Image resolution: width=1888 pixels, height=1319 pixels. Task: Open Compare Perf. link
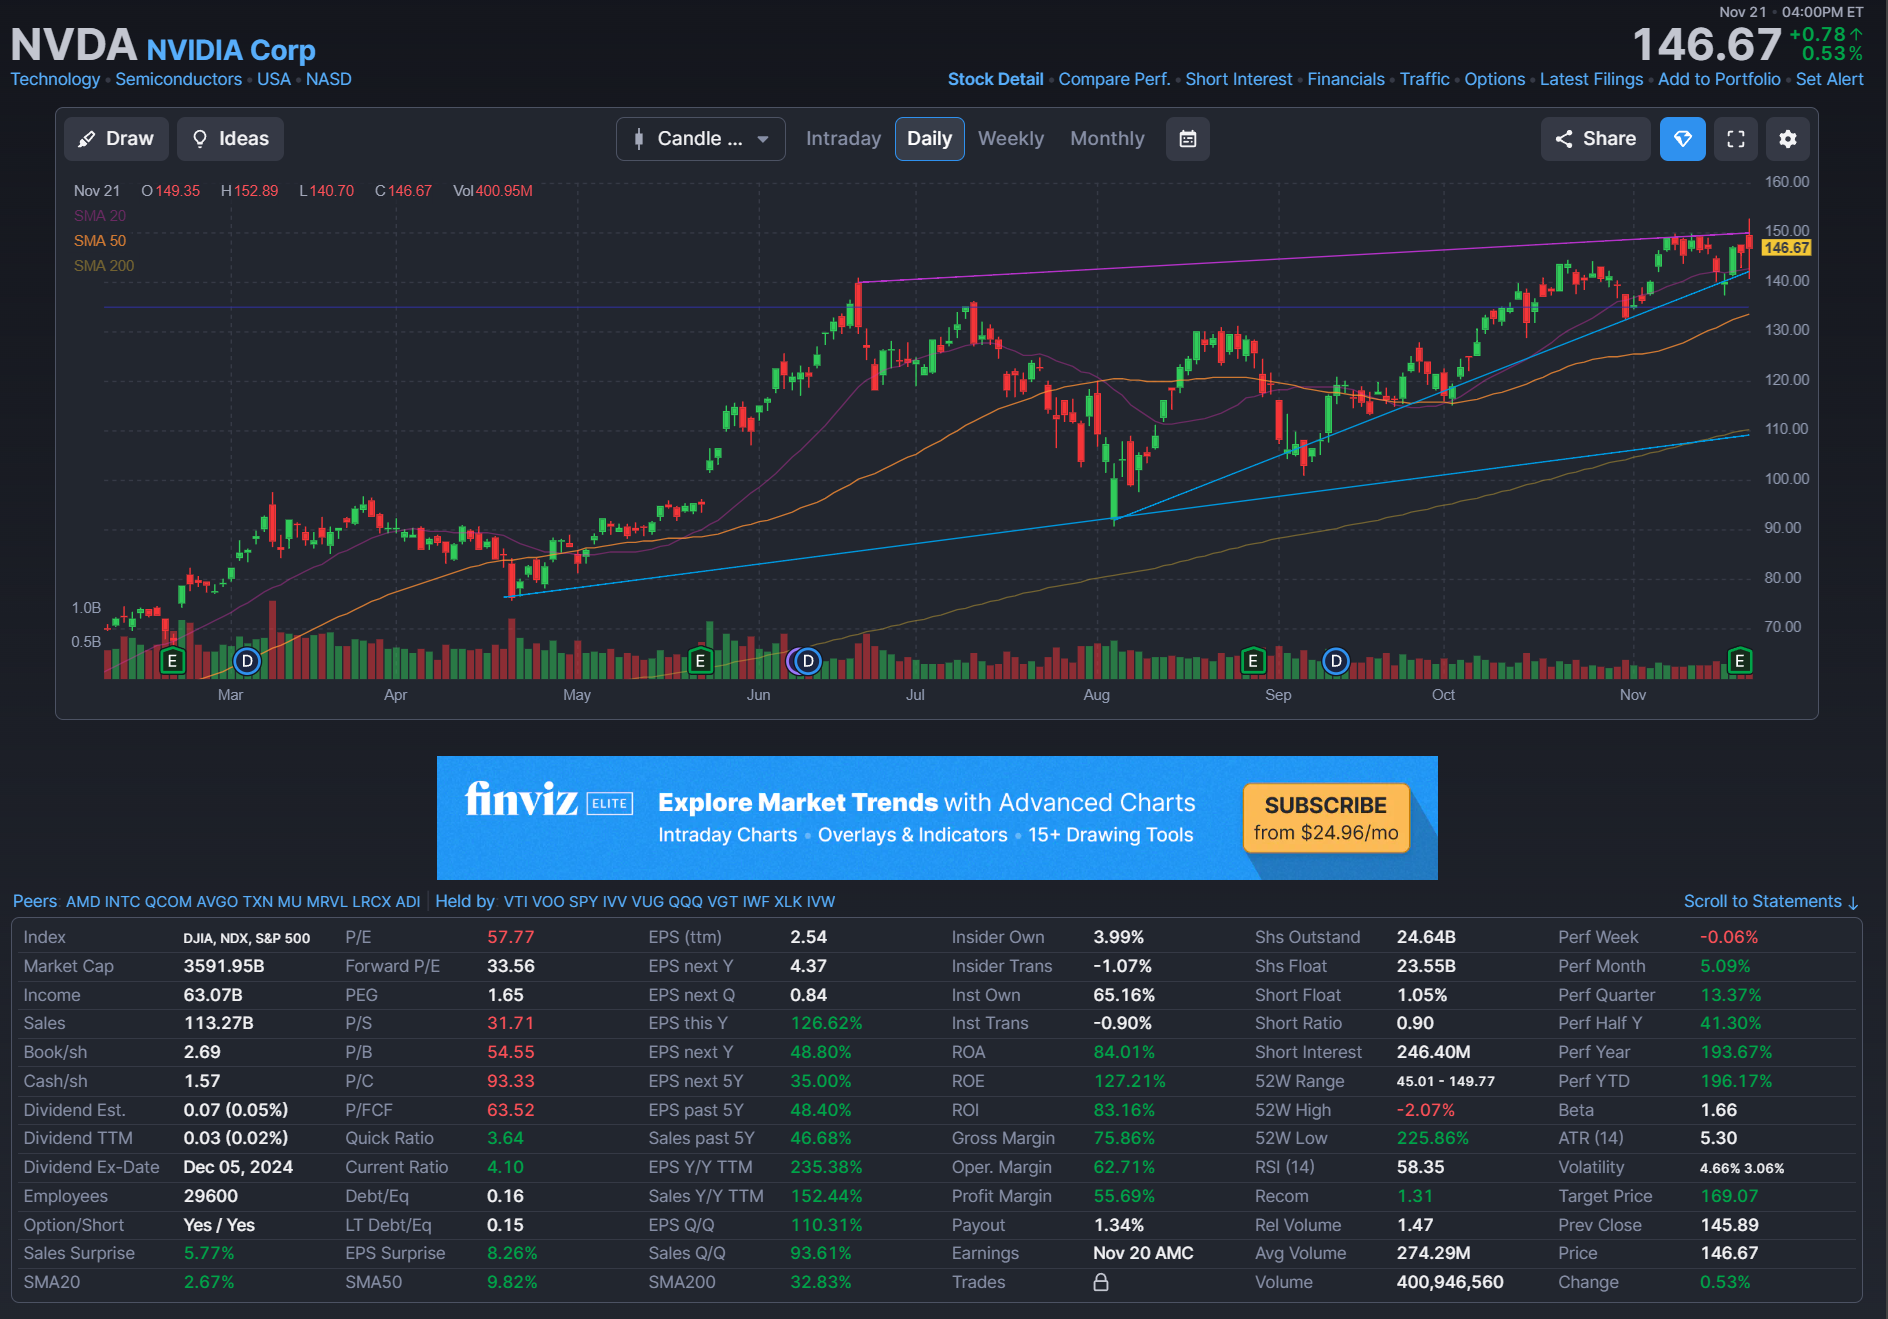click(x=1114, y=79)
